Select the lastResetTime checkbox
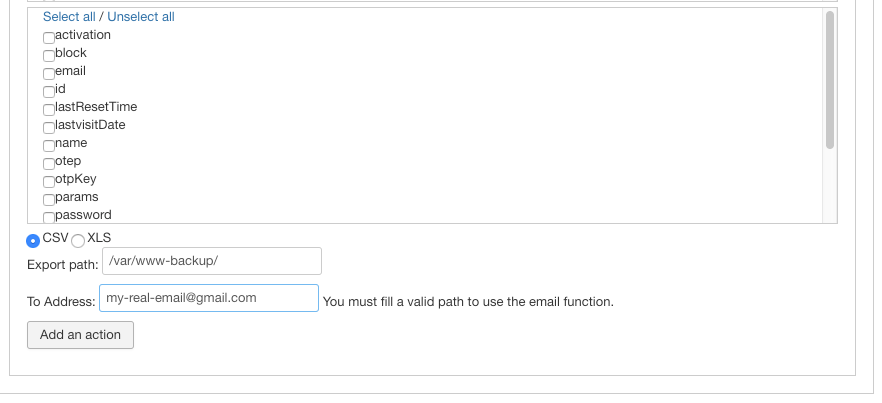The image size is (882, 403). tap(49, 109)
